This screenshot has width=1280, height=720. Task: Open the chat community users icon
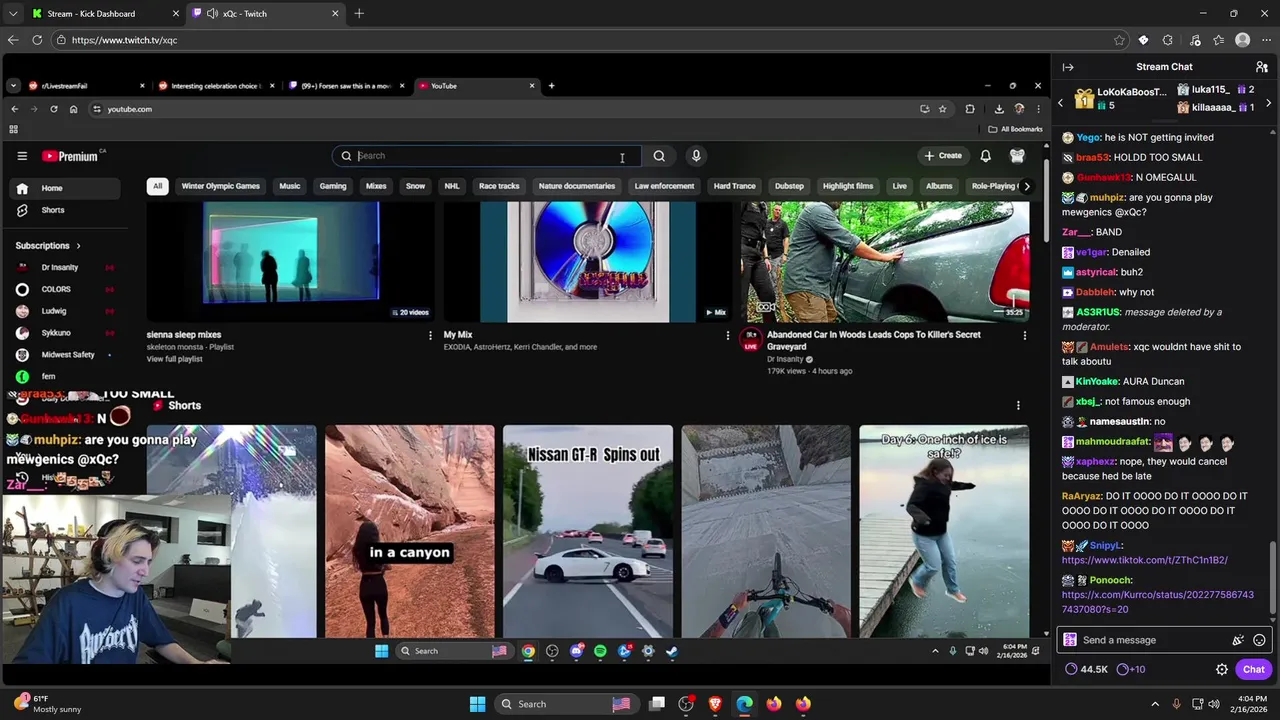pyautogui.click(x=1262, y=67)
